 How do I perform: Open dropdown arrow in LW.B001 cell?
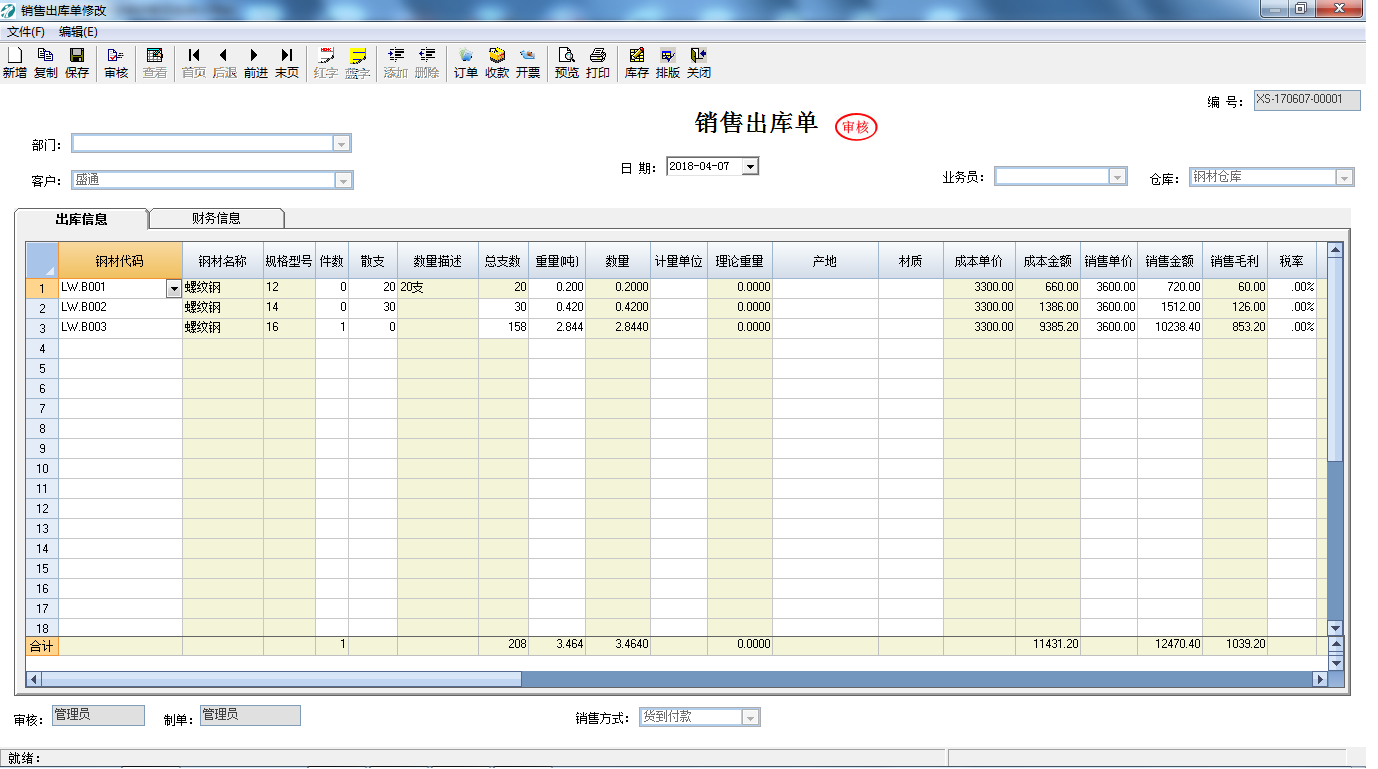(x=174, y=288)
